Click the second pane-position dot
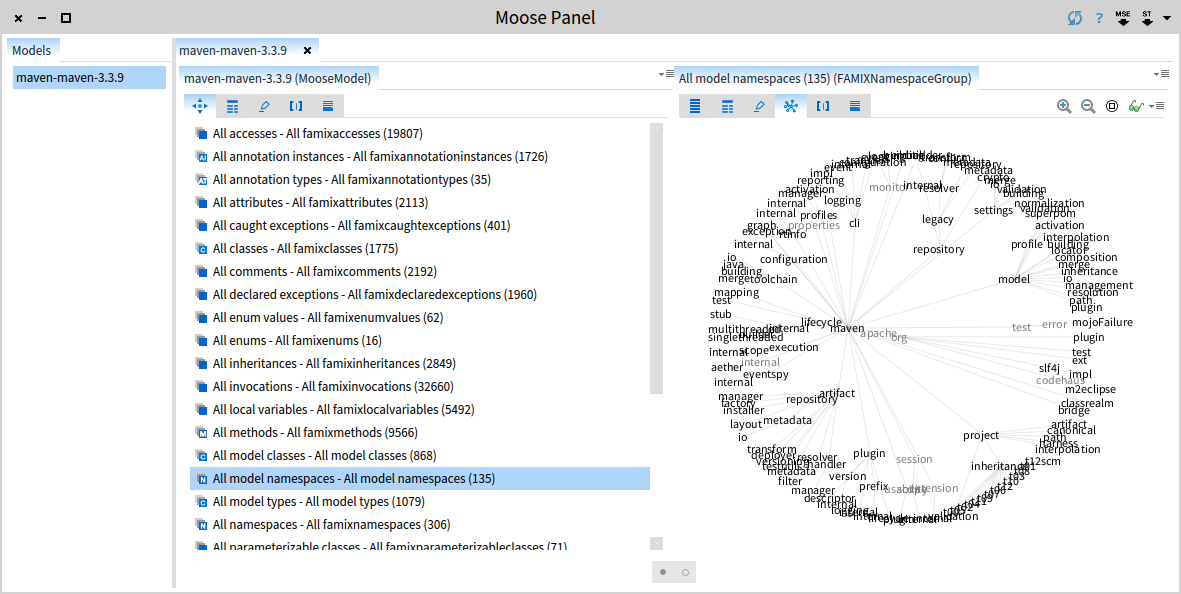This screenshot has height=594, width=1181. (x=685, y=572)
